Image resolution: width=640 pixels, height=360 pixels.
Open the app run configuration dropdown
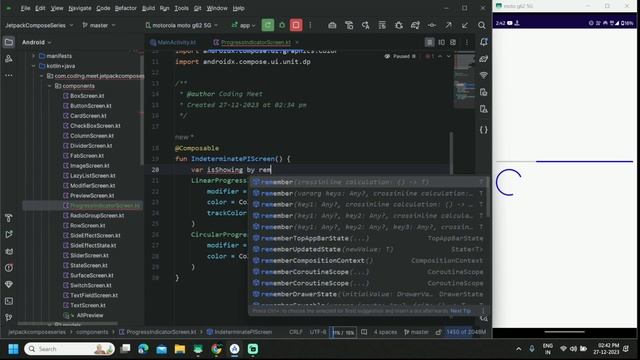[x=244, y=25]
